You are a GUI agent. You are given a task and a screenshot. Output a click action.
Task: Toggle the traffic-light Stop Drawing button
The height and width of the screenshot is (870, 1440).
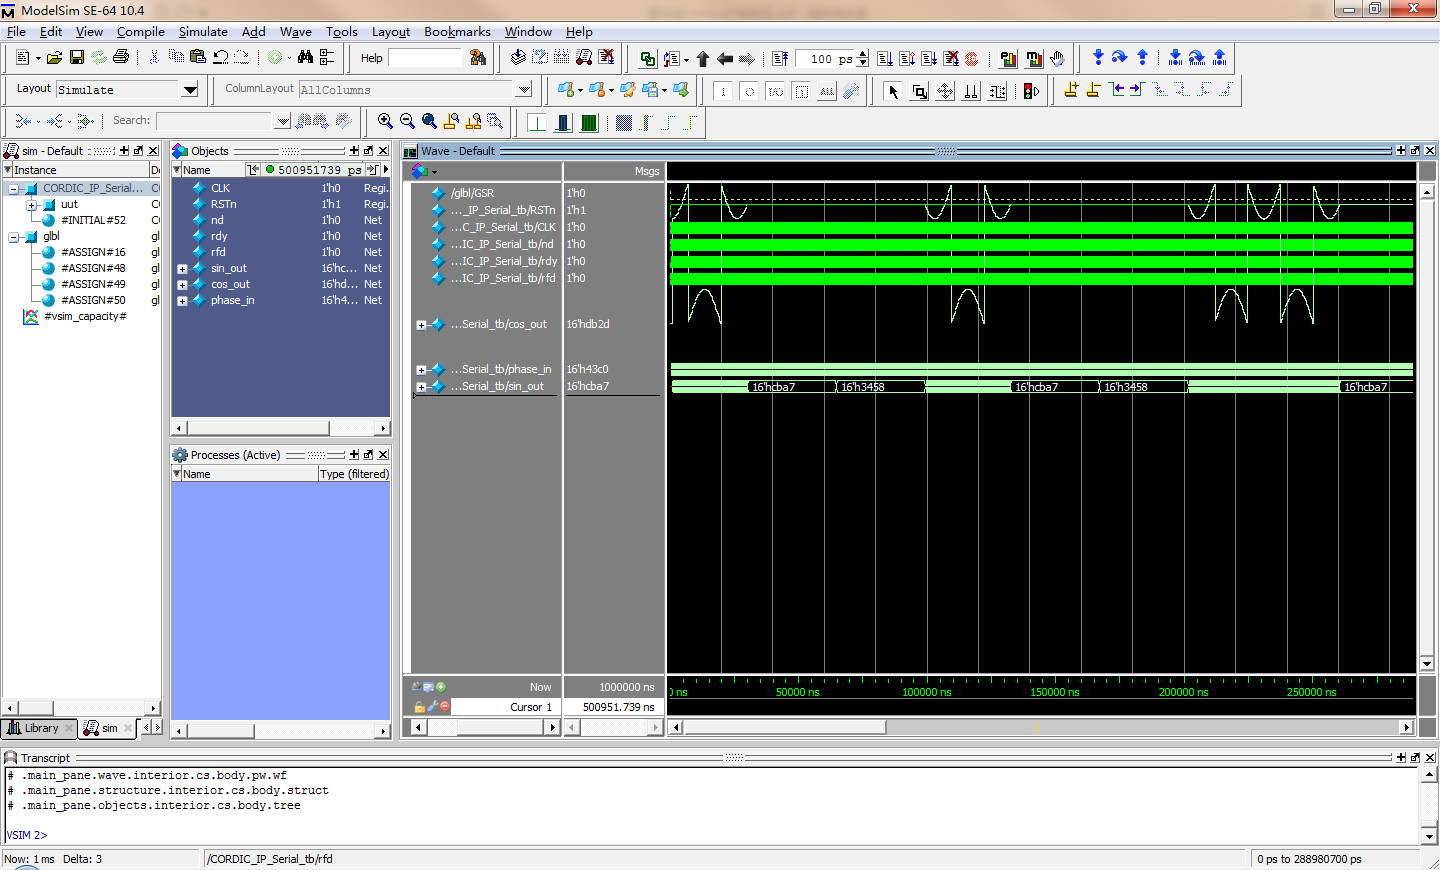coord(1031,91)
